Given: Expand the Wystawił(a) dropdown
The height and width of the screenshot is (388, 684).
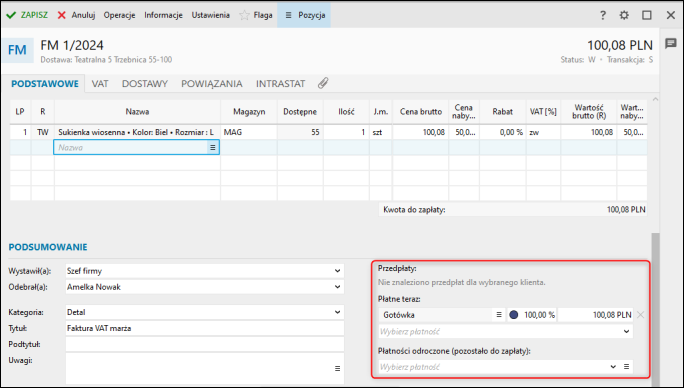Looking at the screenshot, I should pos(337,271).
